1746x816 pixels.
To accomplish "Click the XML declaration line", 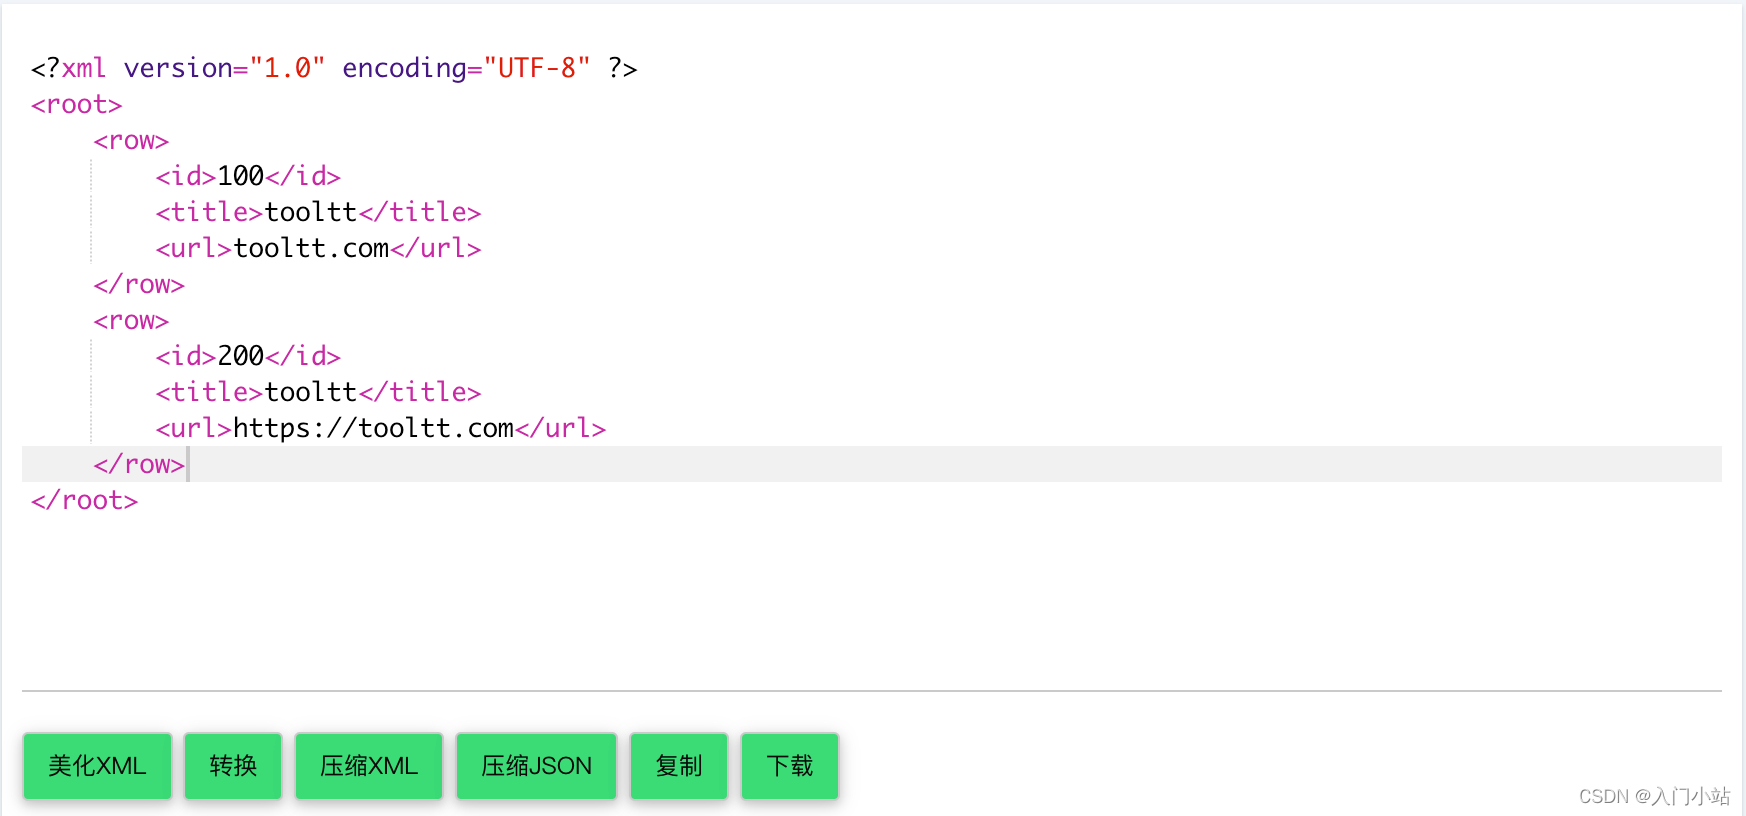I will (334, 68).
